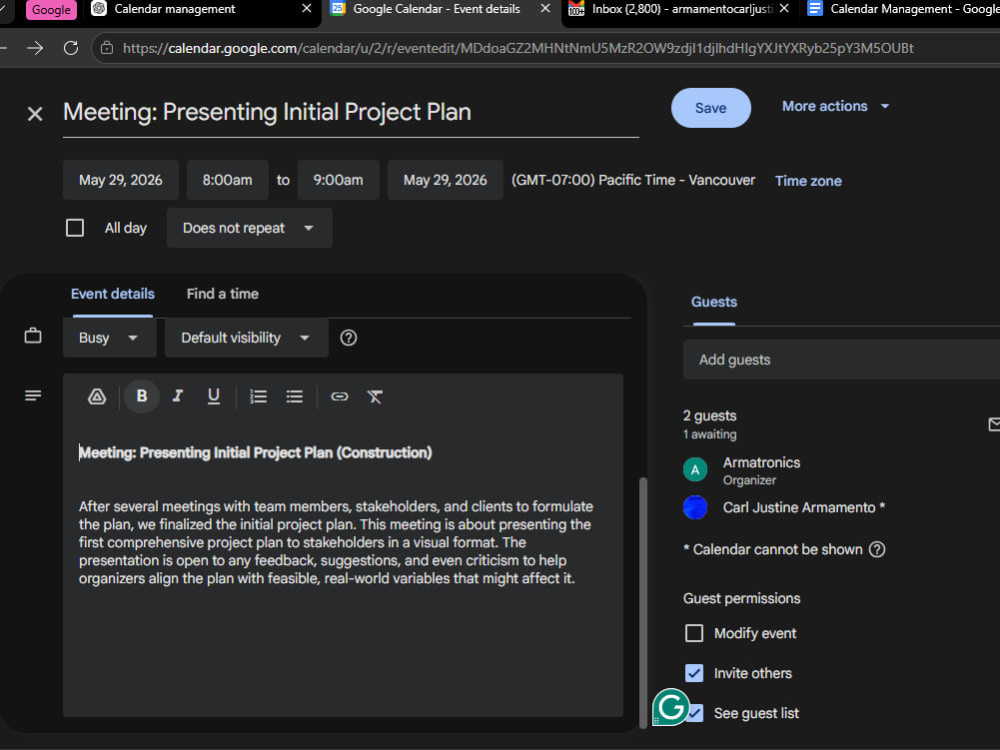Close the Gmail Inbox tab
Image resolution: width=1000 pixels, height=750 pixels.
(x=784, y=9)
